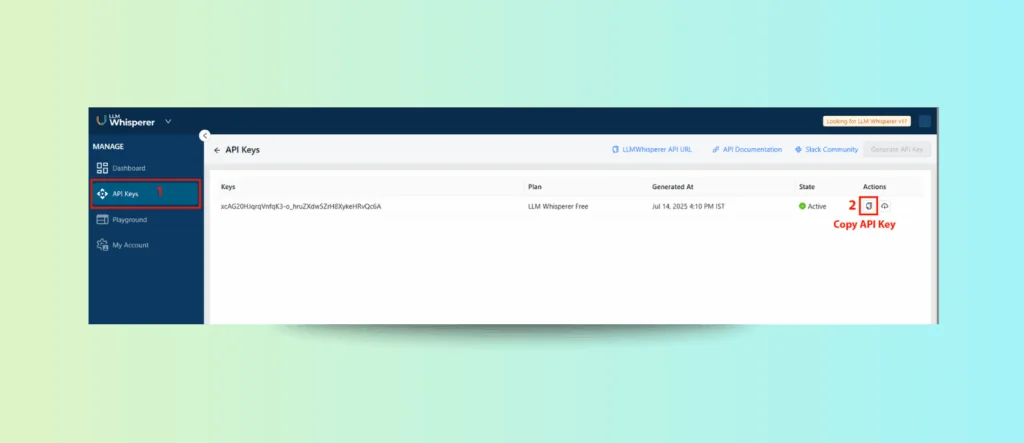
Task: Click the Actions column header
Action: coord(874,187)
